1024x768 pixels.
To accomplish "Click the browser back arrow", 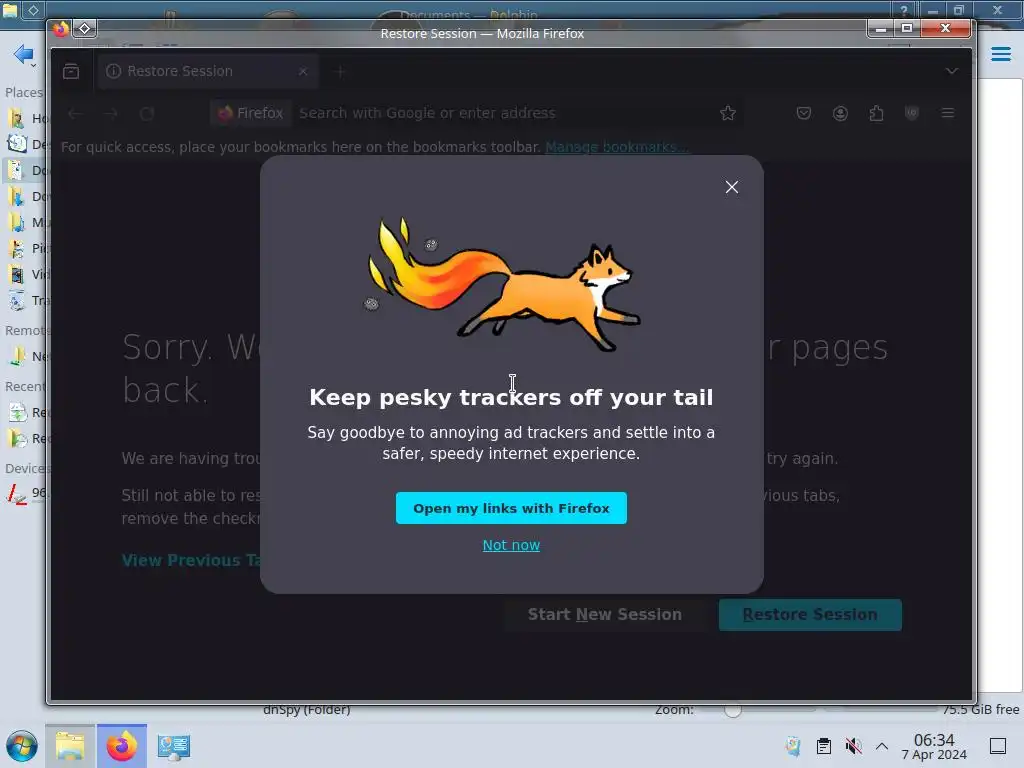I will point(75,114).
